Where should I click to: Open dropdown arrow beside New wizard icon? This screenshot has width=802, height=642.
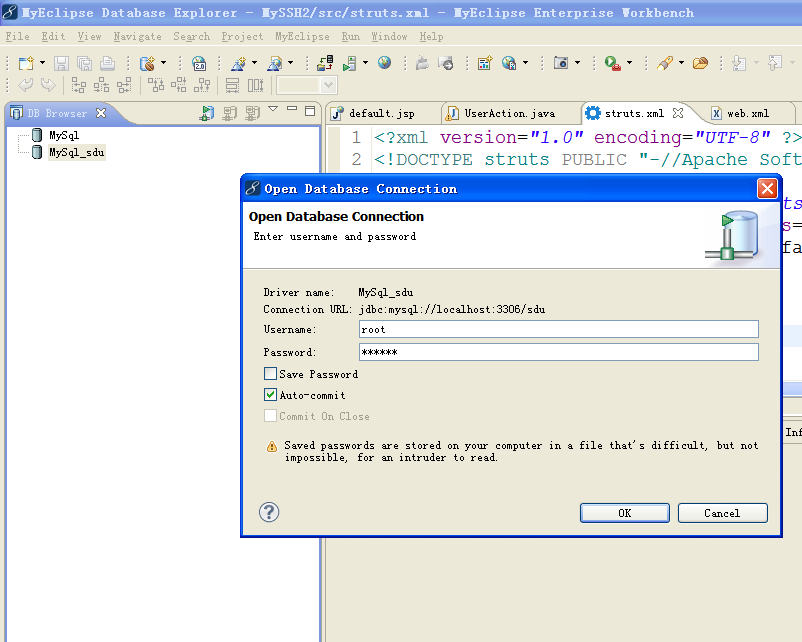point(42,63)
